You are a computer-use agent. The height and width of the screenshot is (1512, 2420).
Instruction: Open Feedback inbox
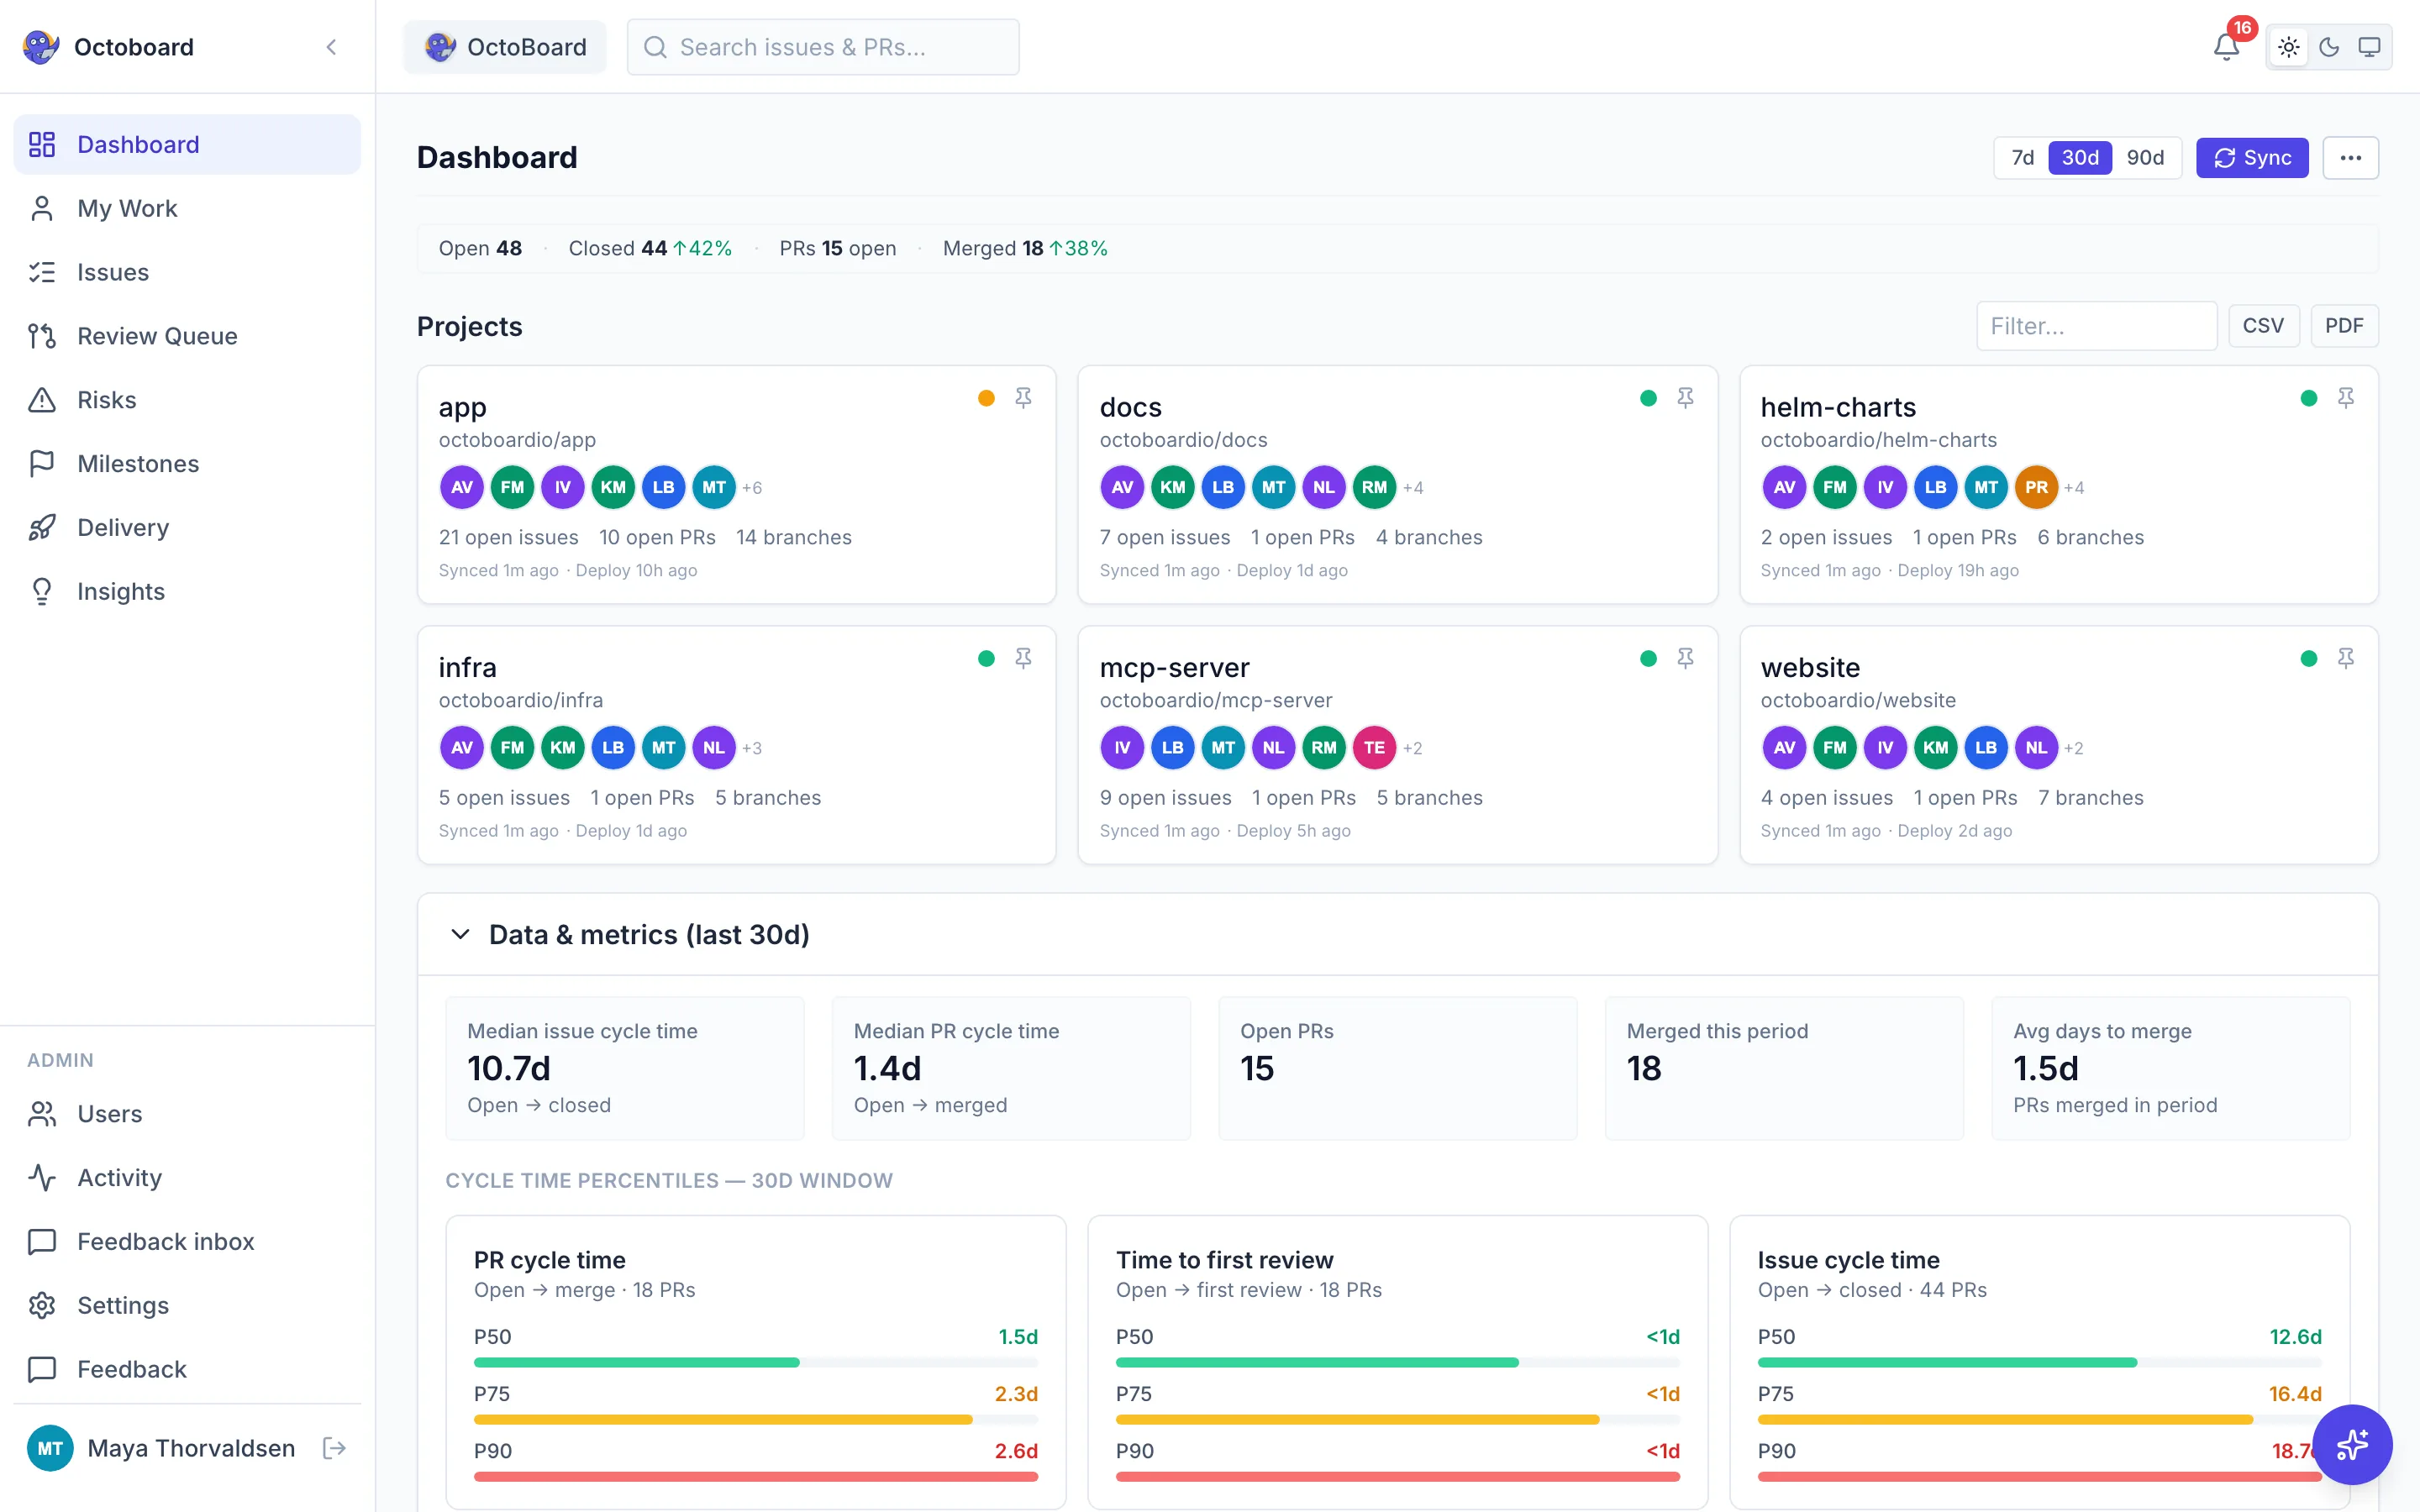coord(187,1242)
